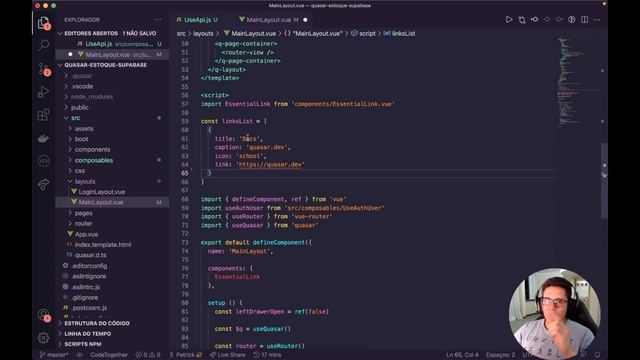
Task: Open quasar.d.ts in the file tree
Action: (112, 255)
